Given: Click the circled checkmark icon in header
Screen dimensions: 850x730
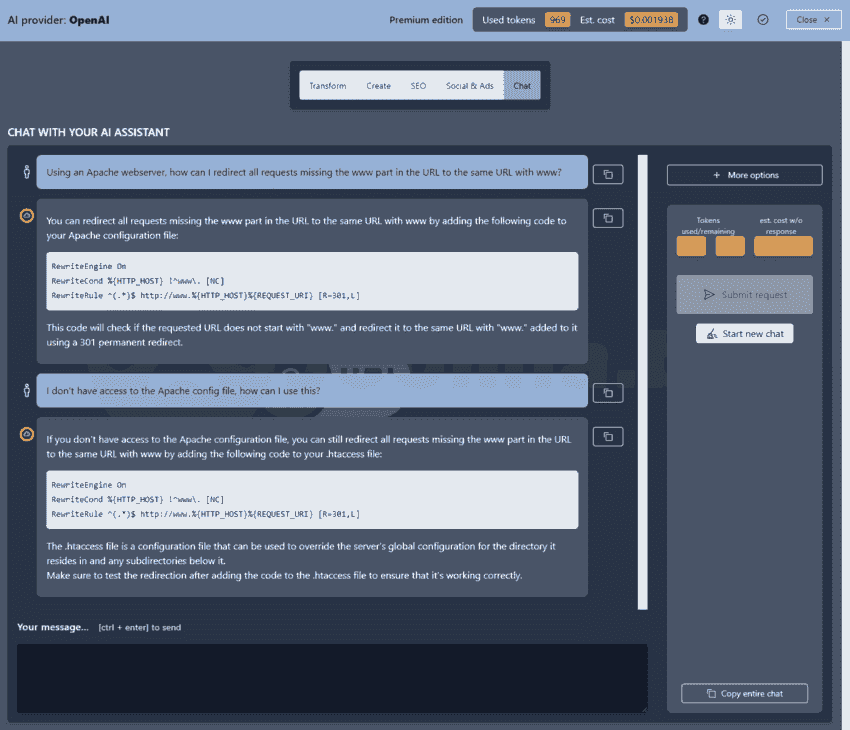Looking at the screenshot, I should (x=762, y=20).
